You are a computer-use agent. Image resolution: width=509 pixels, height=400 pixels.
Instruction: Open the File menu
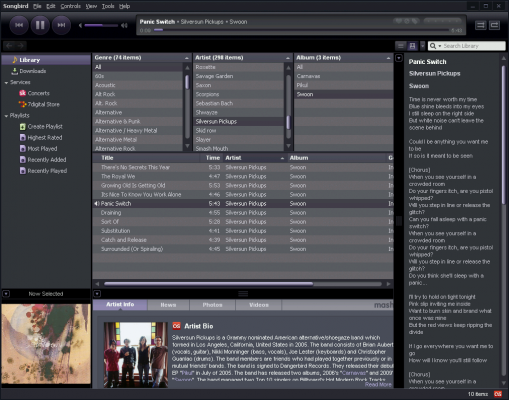tap(37, 6)
